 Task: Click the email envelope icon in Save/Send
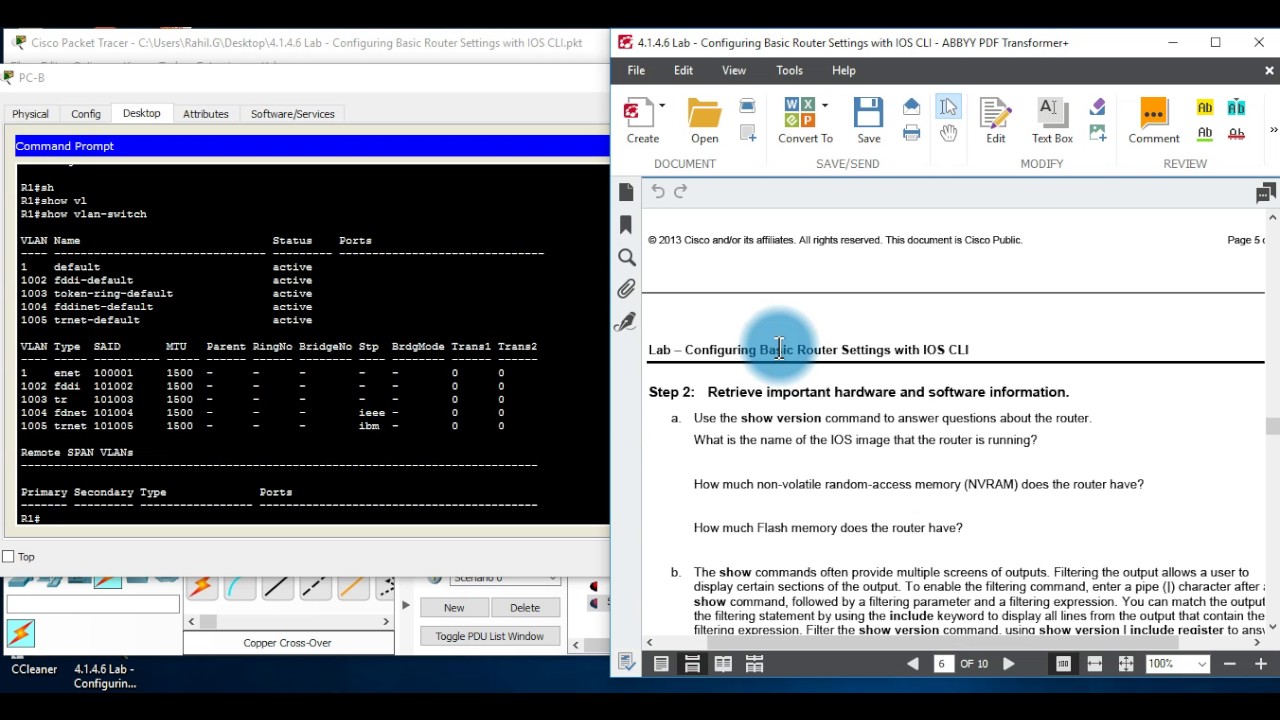tap(911, 106)
